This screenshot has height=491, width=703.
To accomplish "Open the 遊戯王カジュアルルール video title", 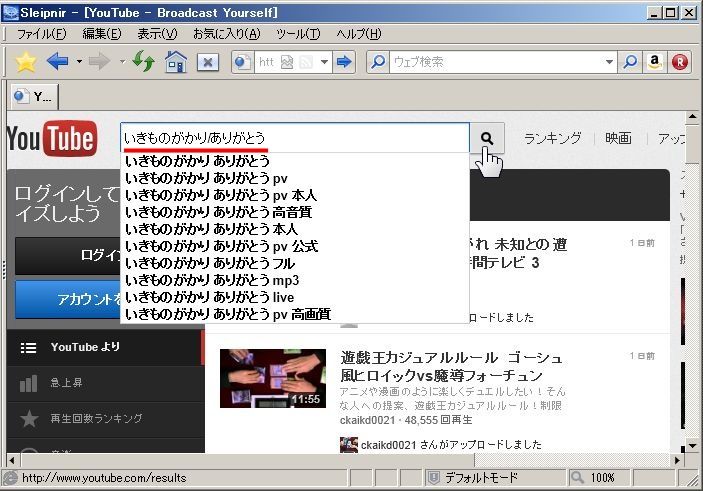I will [x=451, y=366].
